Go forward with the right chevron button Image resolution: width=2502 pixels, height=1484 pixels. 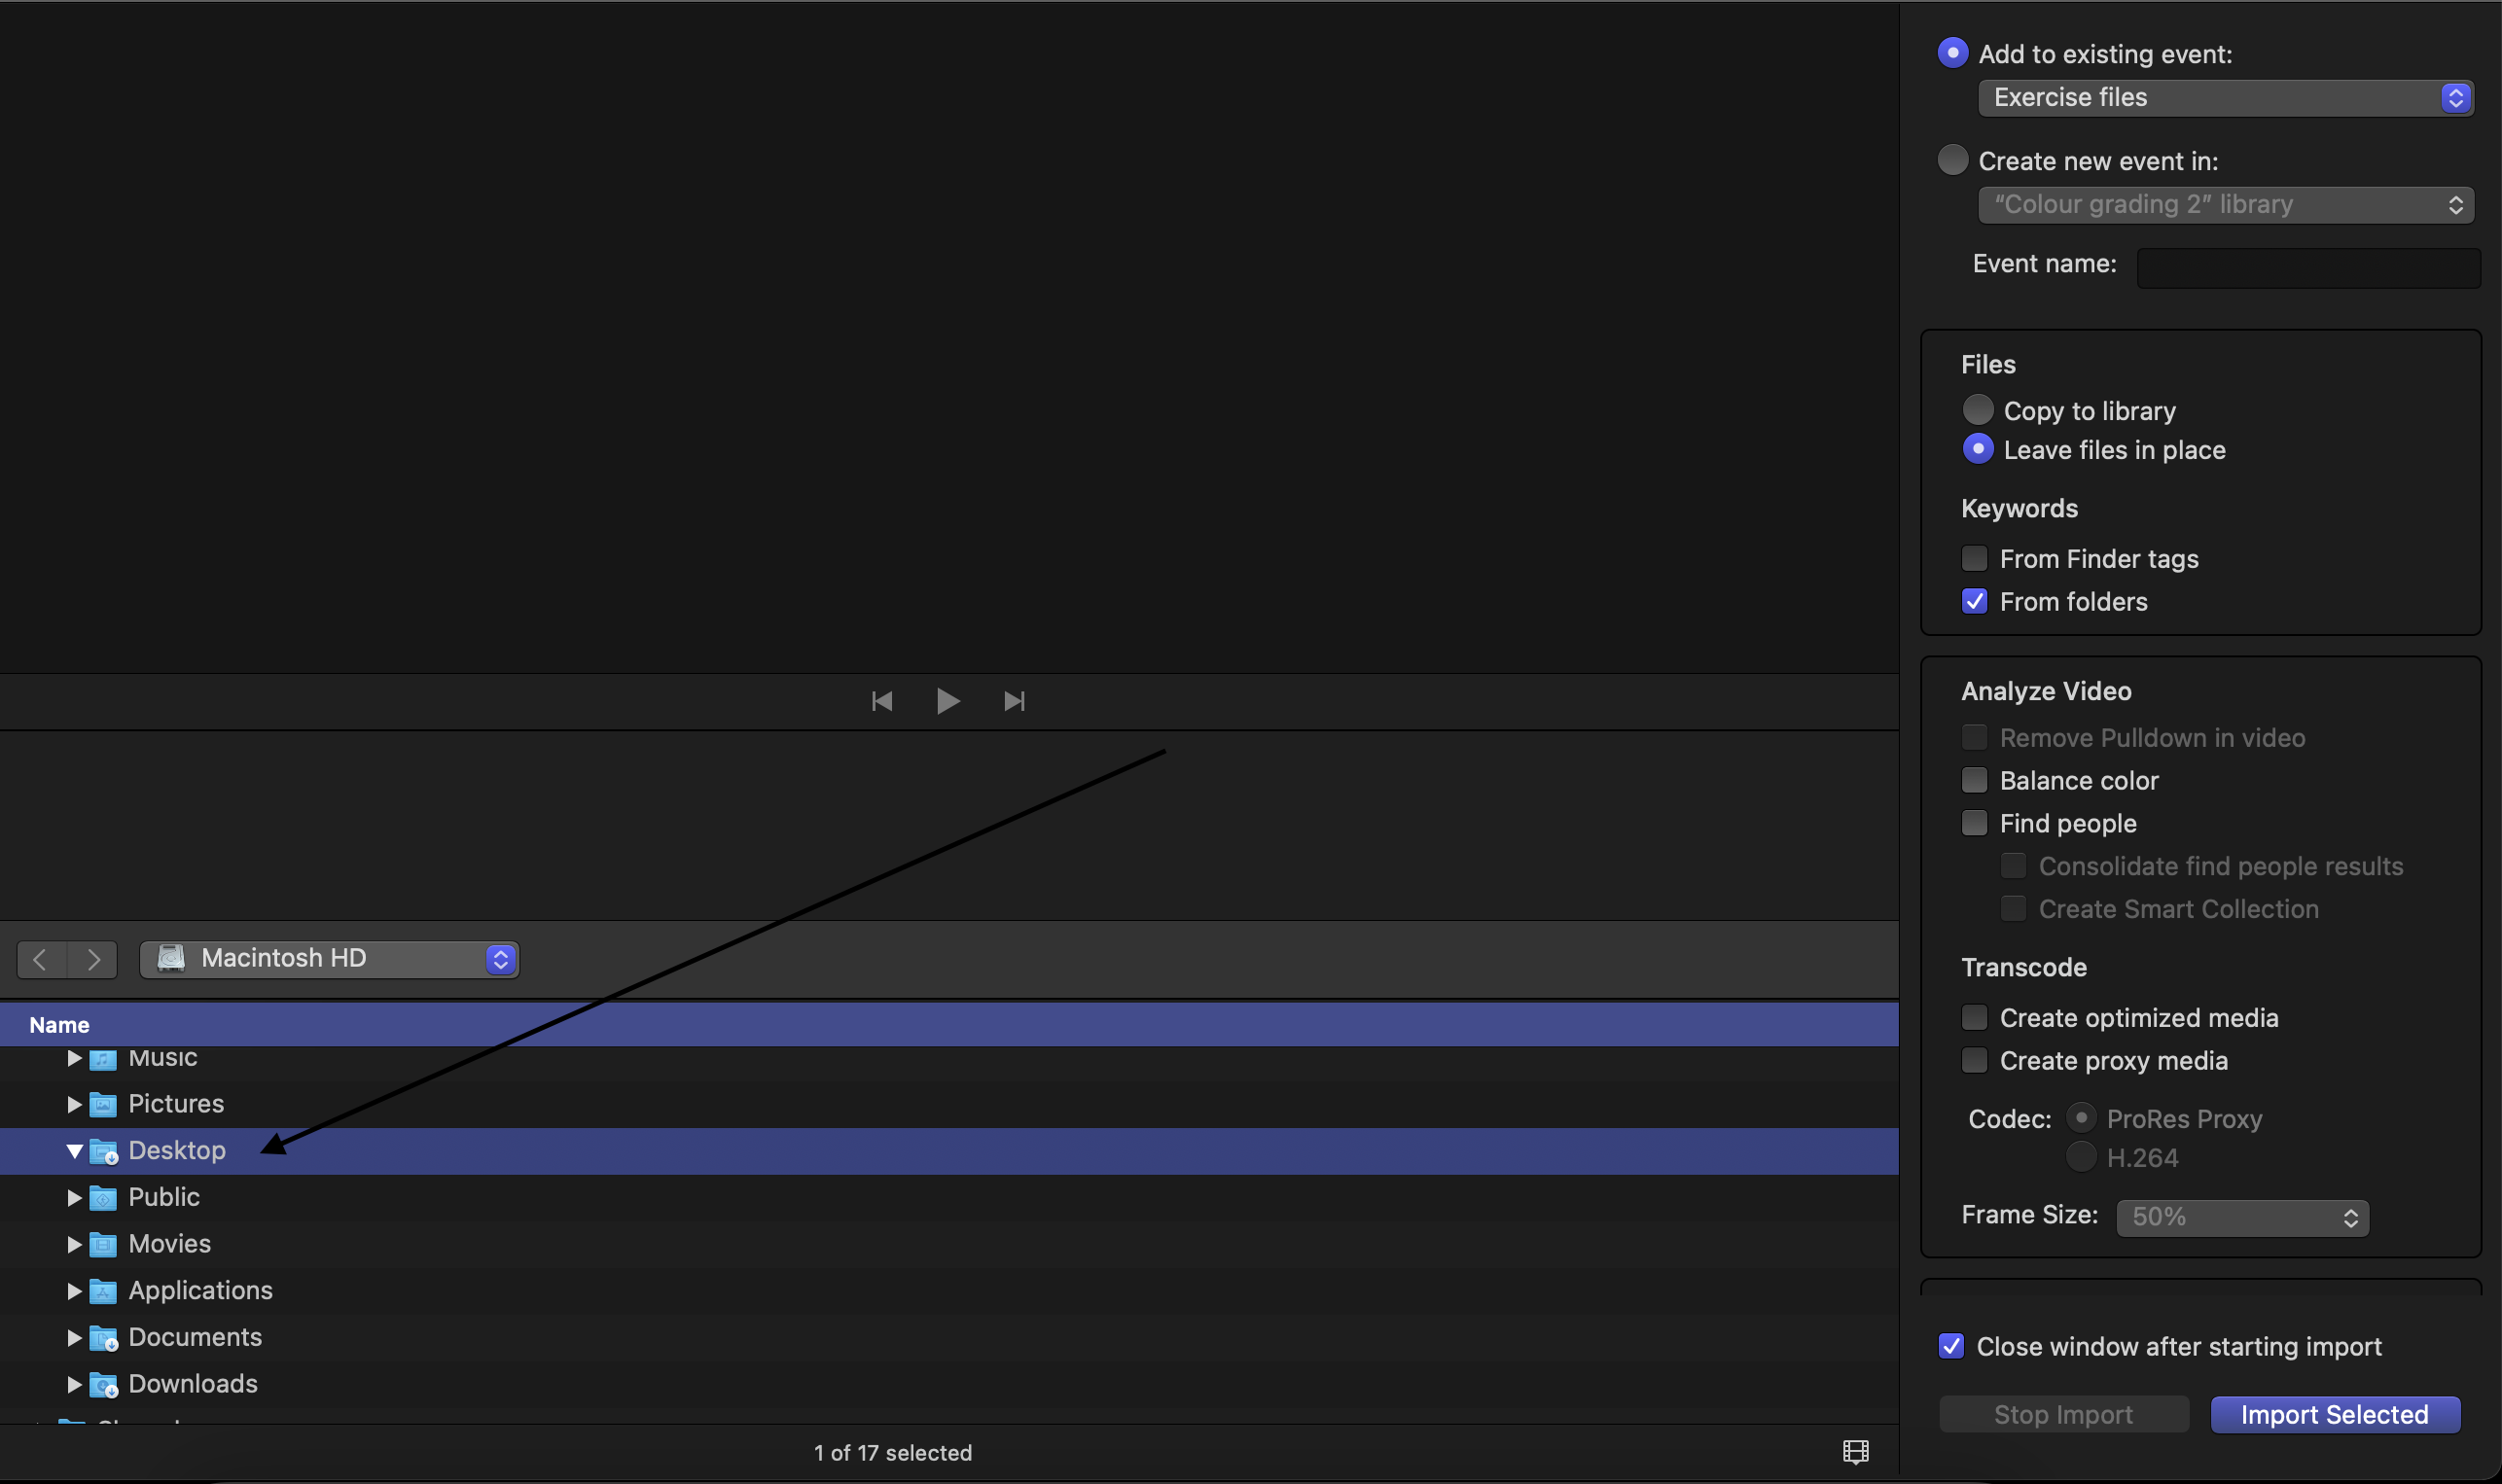tap(93, 959)
